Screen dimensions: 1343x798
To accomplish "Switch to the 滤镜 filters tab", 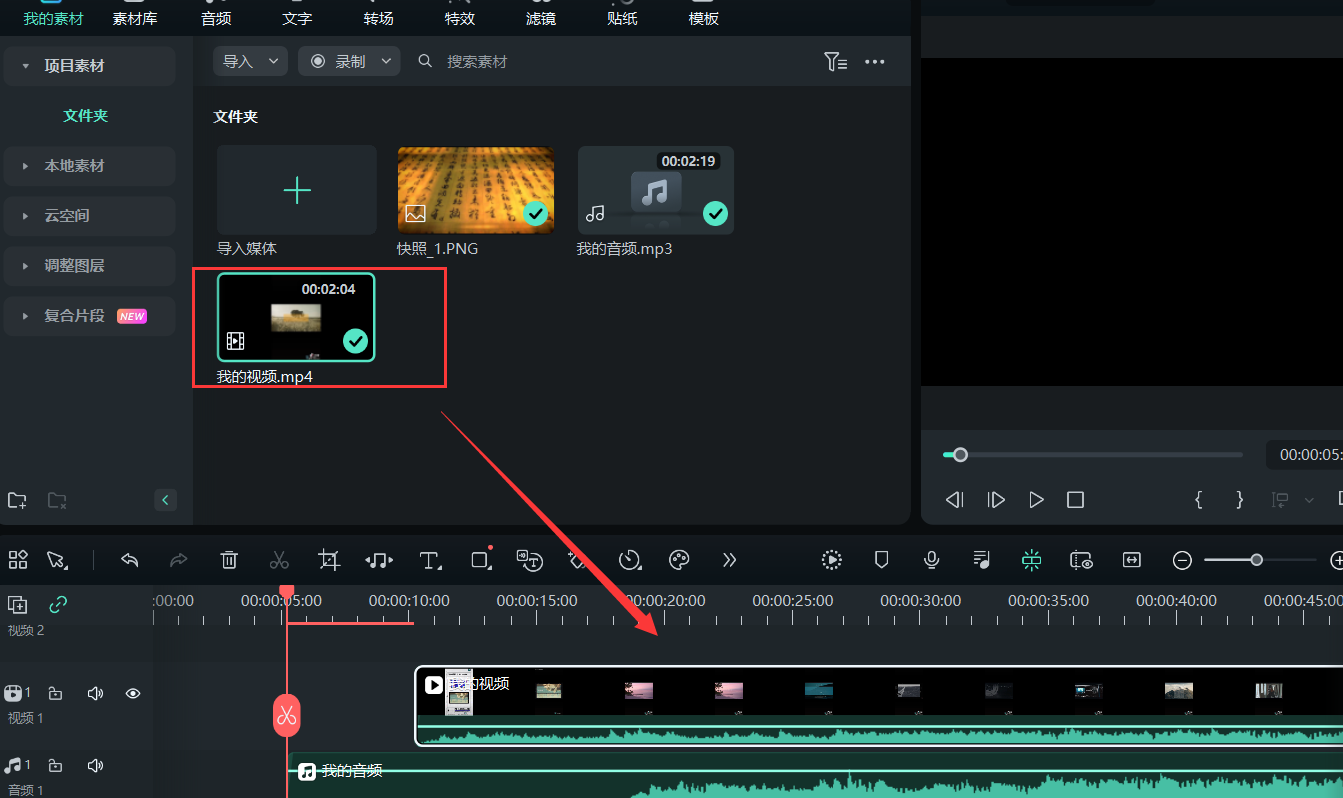I will [x=541, y=18].
